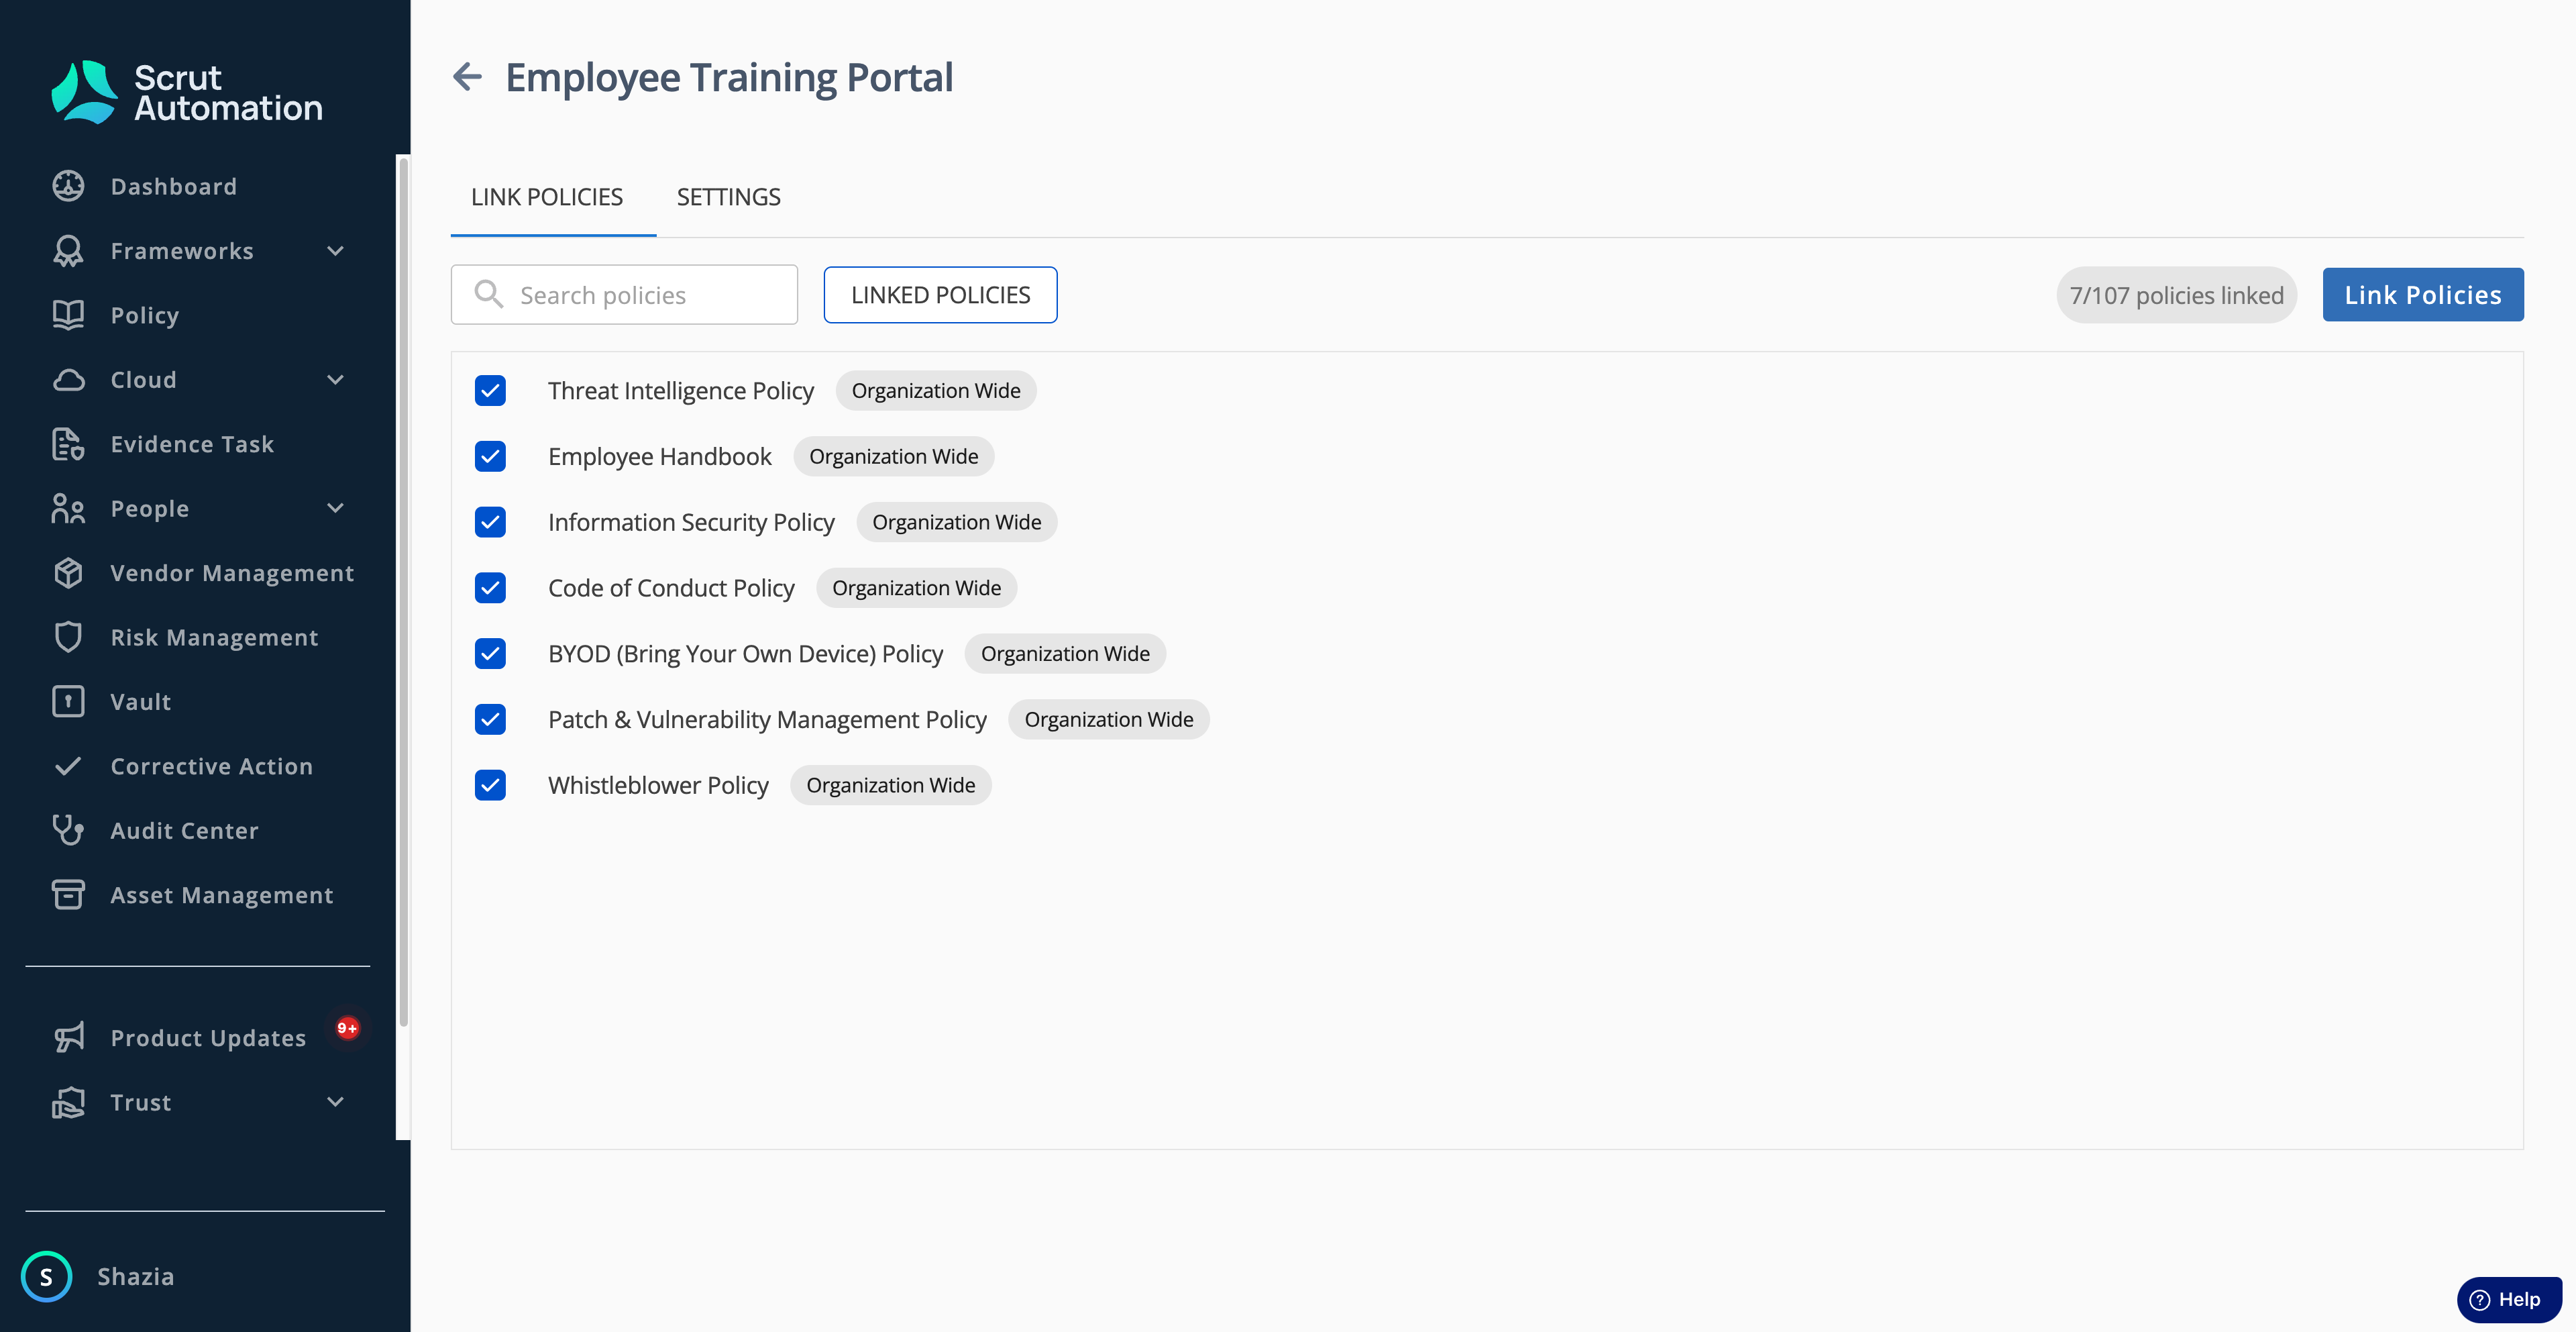The height and width of the screenshot is (1332, 2576).
Task: Uncheck Patch & Vulnerability Management checkbox
Action: (x=490, y=720)
